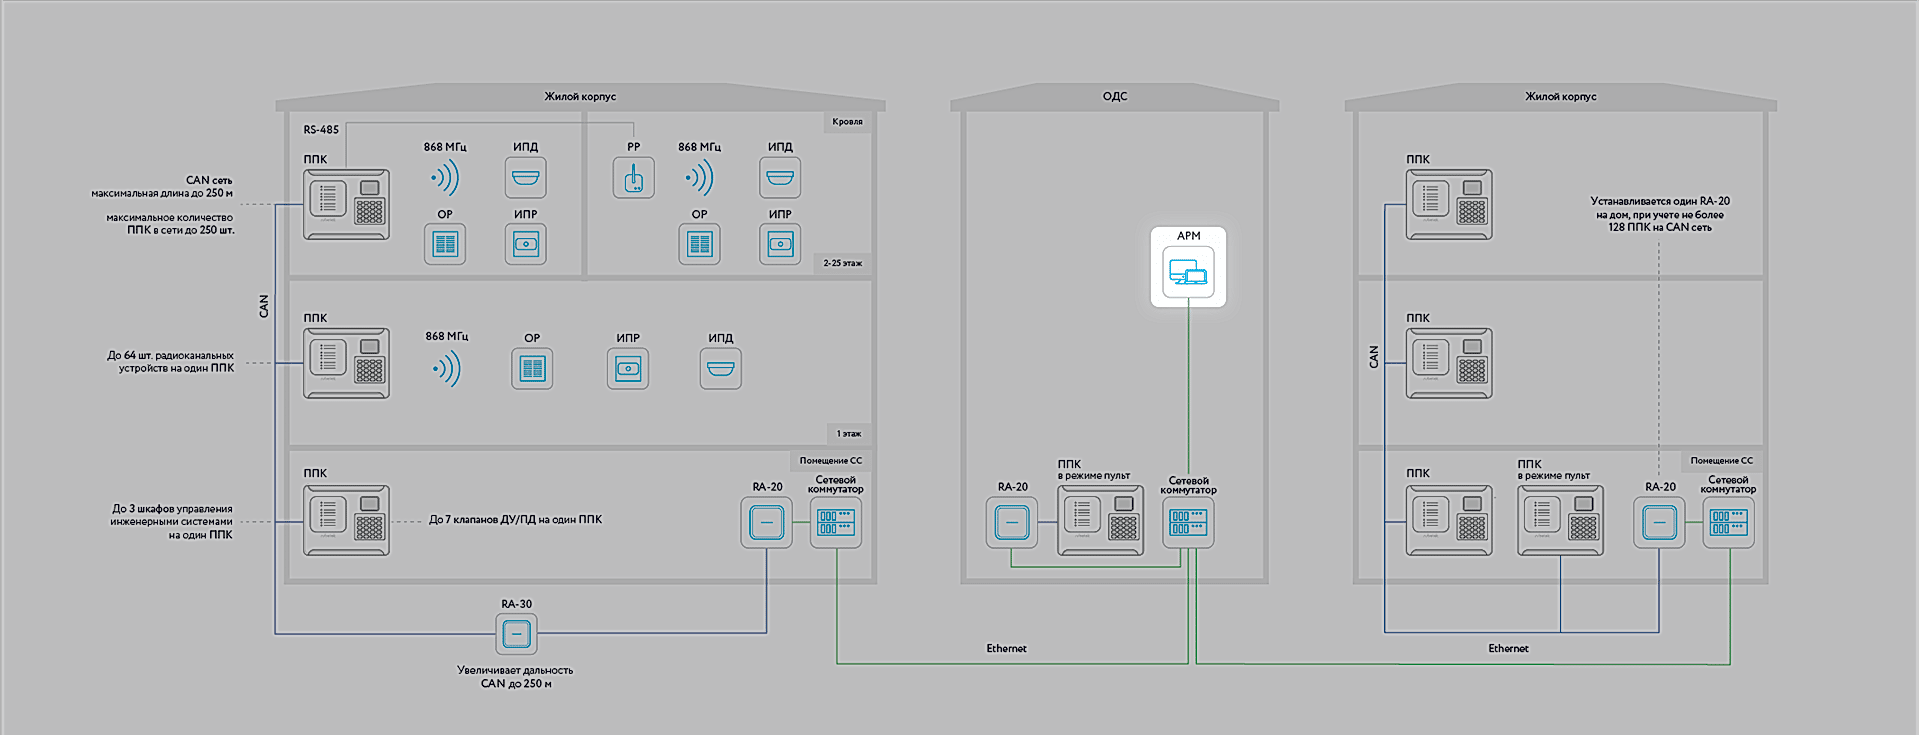Click network switch icon in left residential building
This screenshot has height=735, width=1920.
835,522
